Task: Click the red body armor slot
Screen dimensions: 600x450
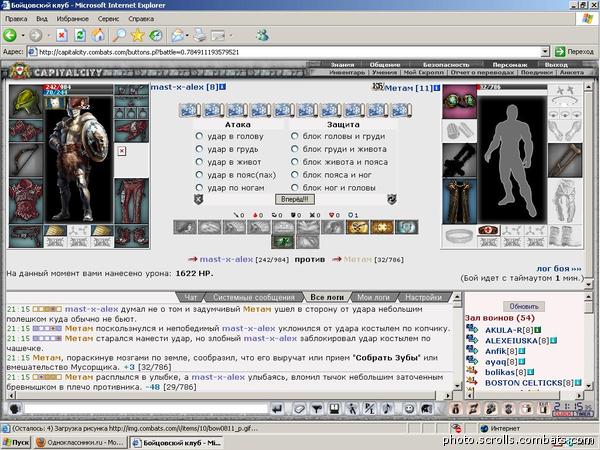Action: pos(26,201)
